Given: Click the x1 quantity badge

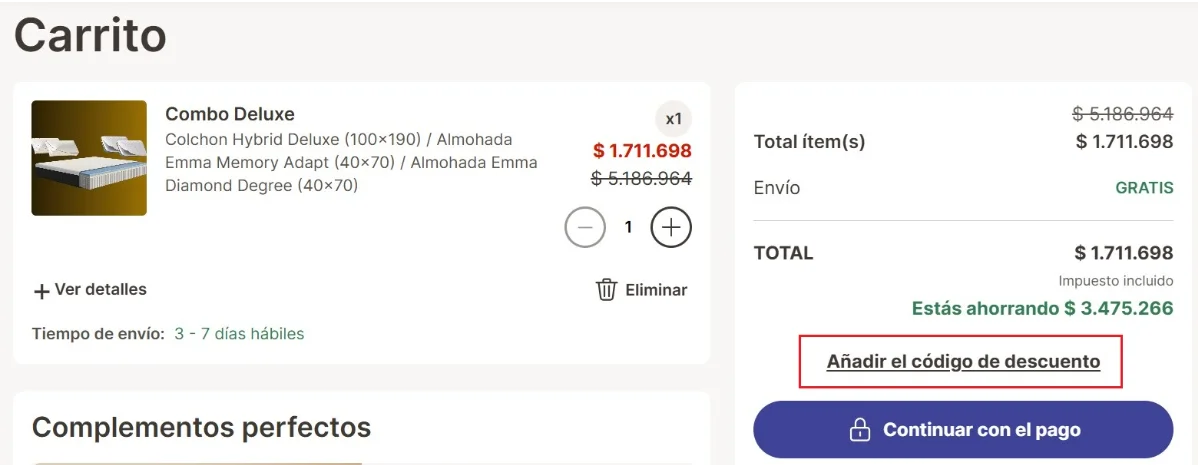Looking at the screenshot, I should point(674,119).
